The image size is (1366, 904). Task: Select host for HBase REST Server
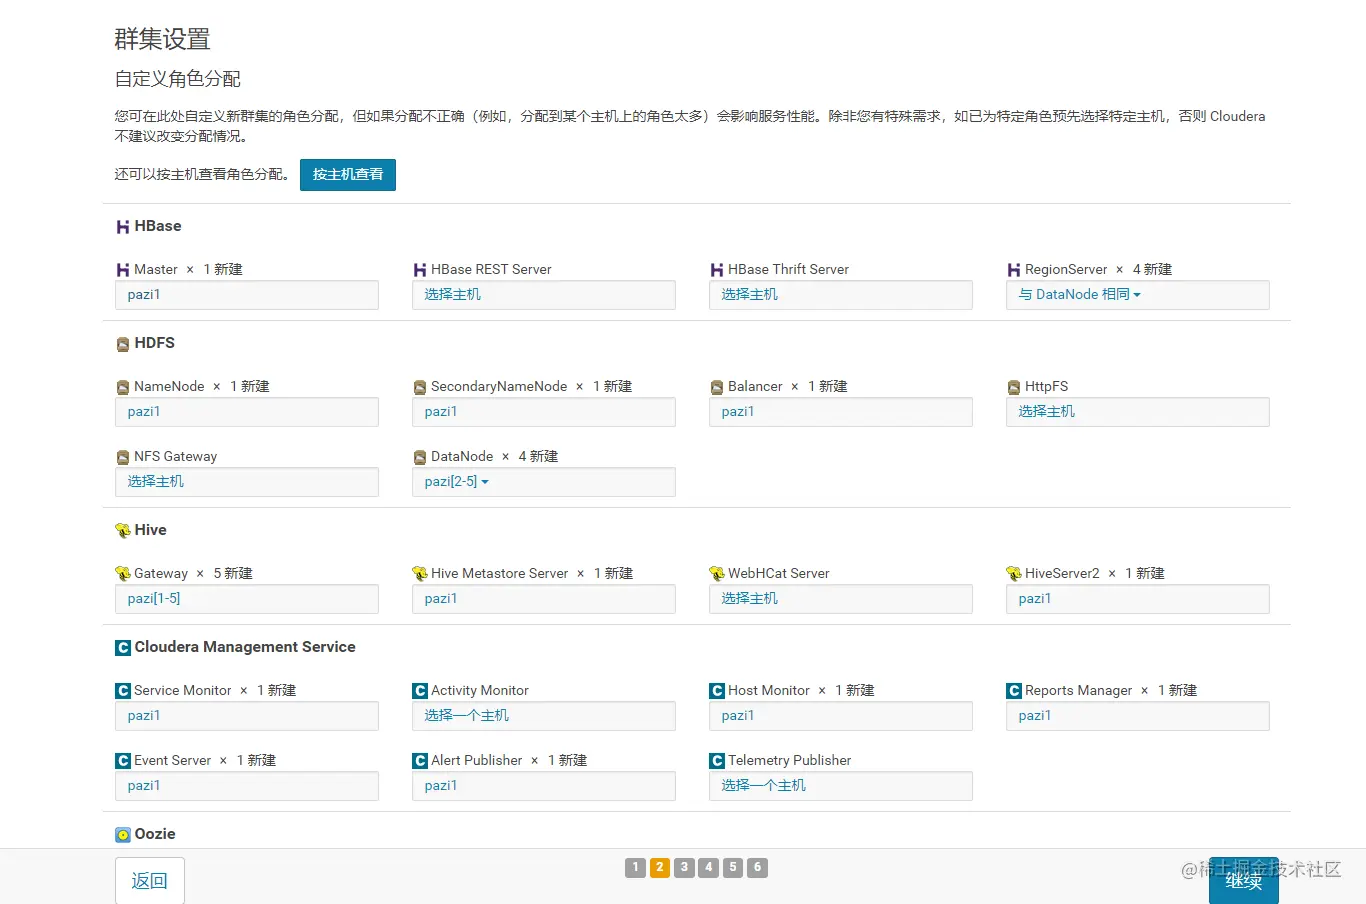point(544,295)
